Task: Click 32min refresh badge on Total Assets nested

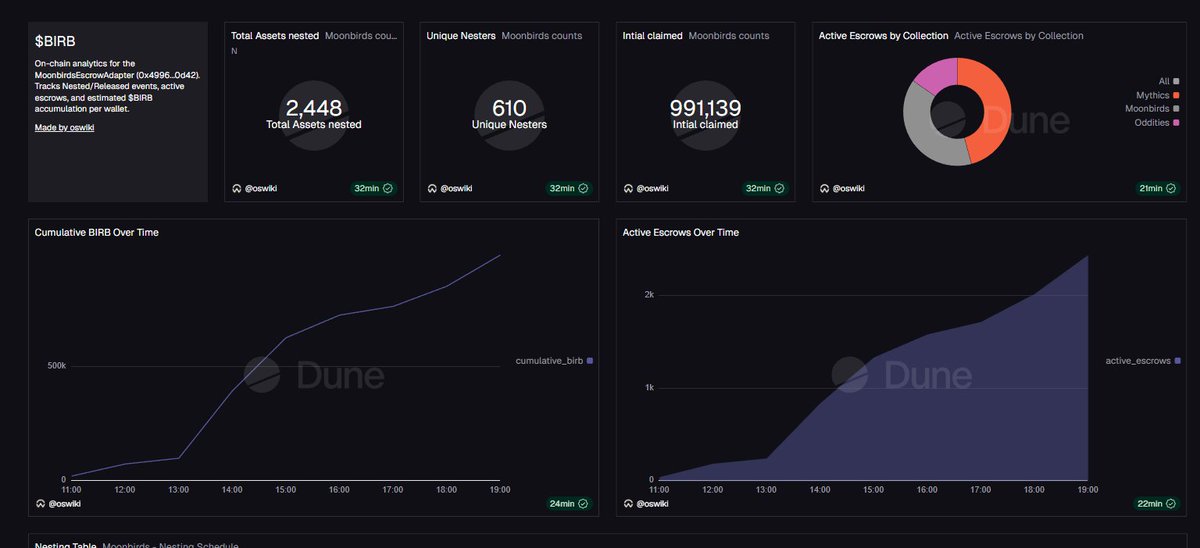Action: pos(373,188)
